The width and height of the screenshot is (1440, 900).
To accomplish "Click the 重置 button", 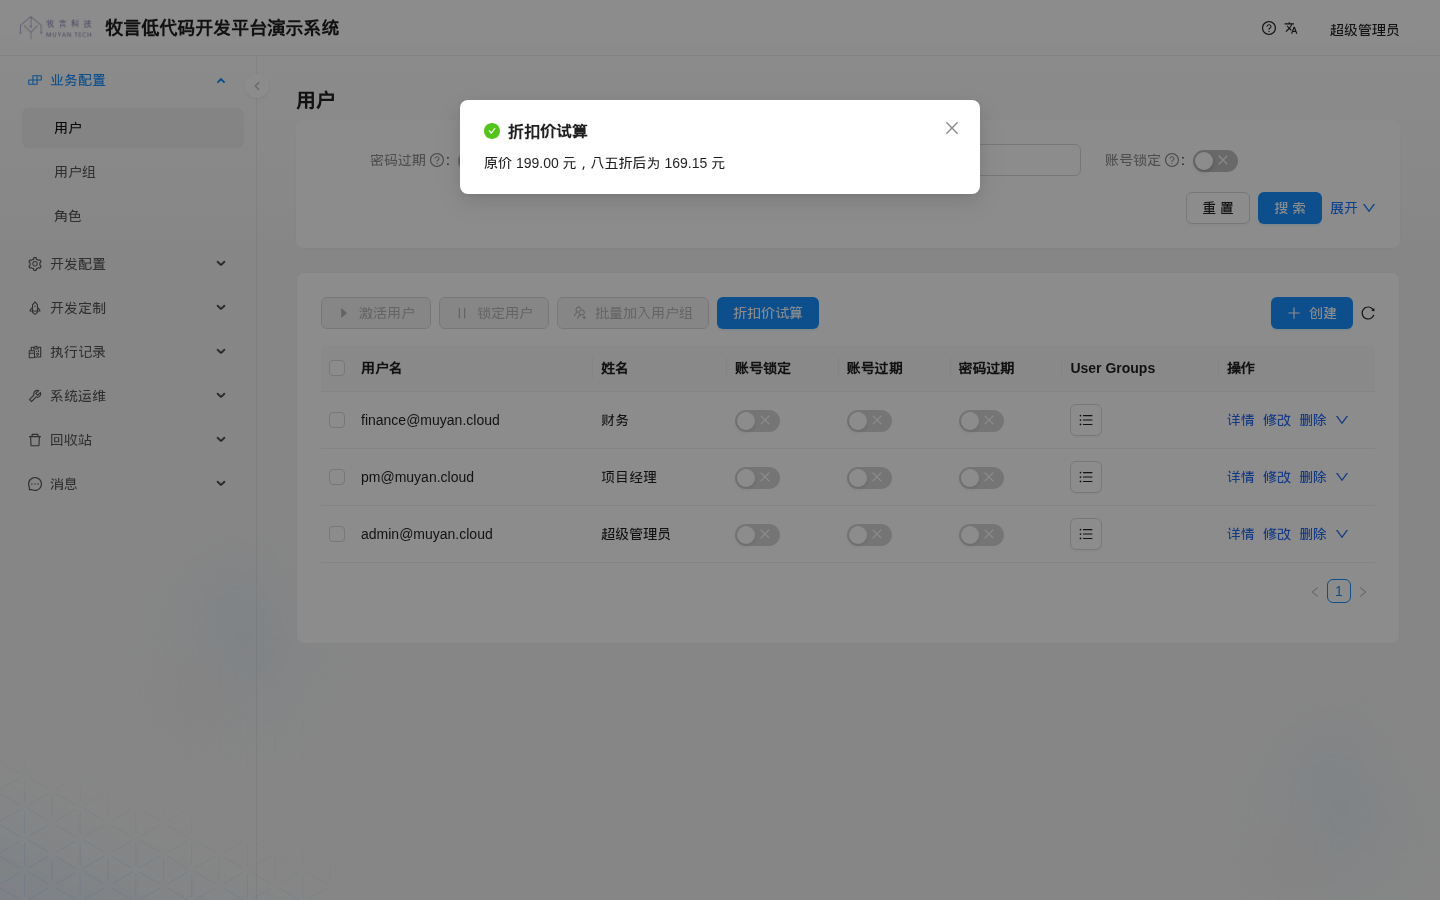I will 1218,208.
